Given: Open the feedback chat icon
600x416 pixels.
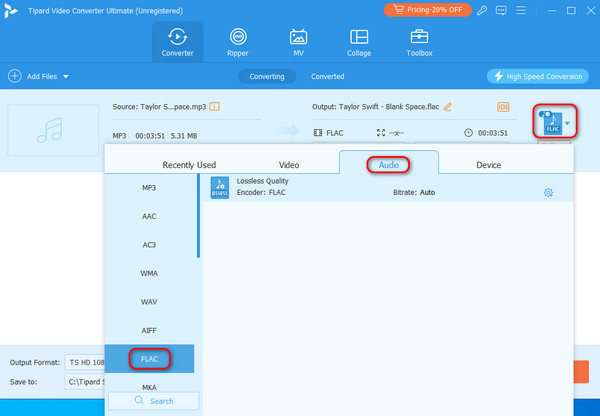Looking at the screenshot, I should coord(501,10).
